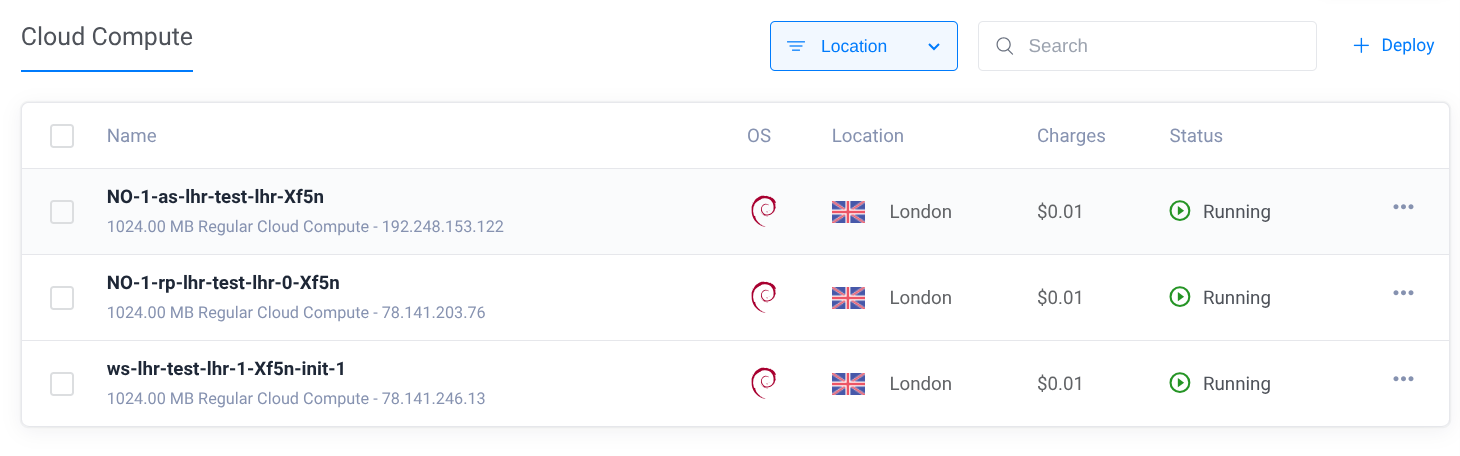Click Debian OS icon for NO-1-as-lhr-test-lhr-Xf5n

763,211
